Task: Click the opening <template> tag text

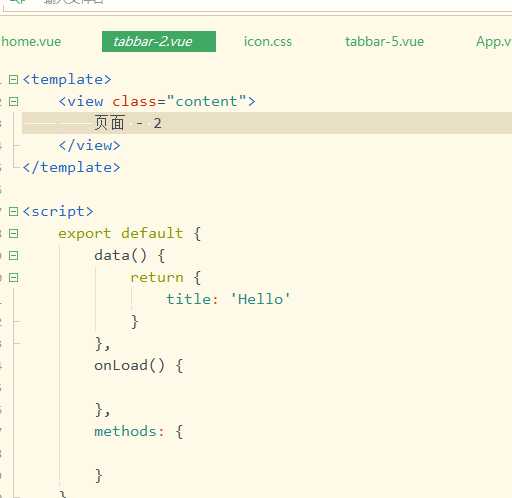Action: pos(67,80)
